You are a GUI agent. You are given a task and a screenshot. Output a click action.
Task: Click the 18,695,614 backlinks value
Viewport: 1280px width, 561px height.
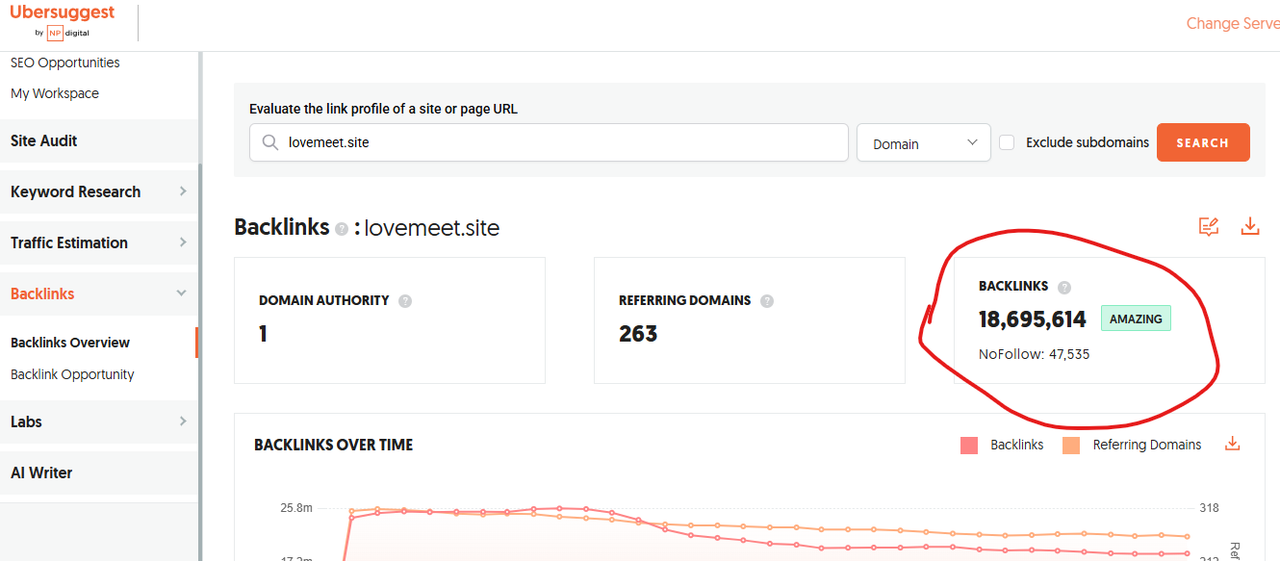point(1032,319)
